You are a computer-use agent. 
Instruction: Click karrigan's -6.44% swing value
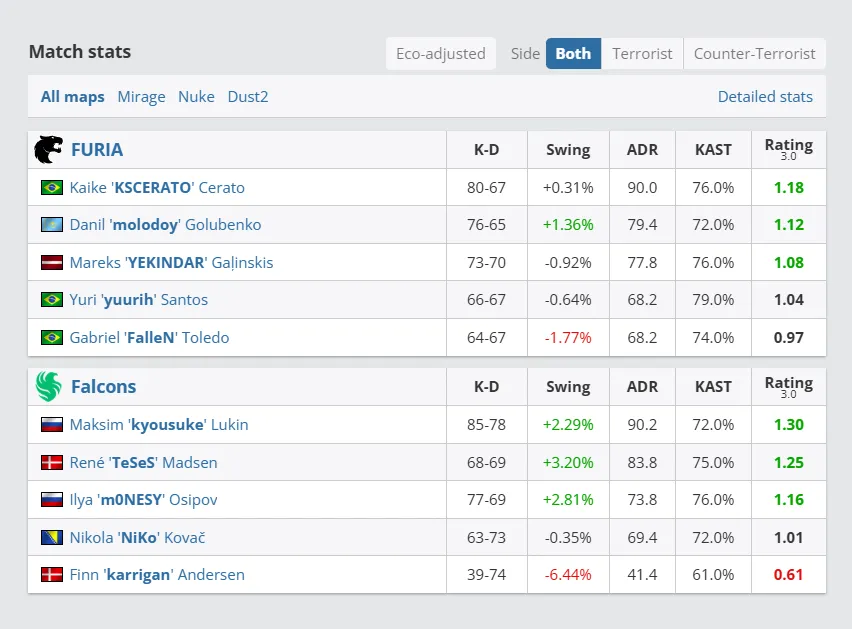568,574
